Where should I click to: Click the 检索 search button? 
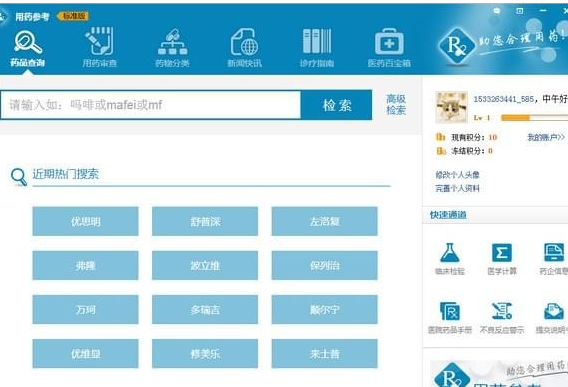pos(337,105)
